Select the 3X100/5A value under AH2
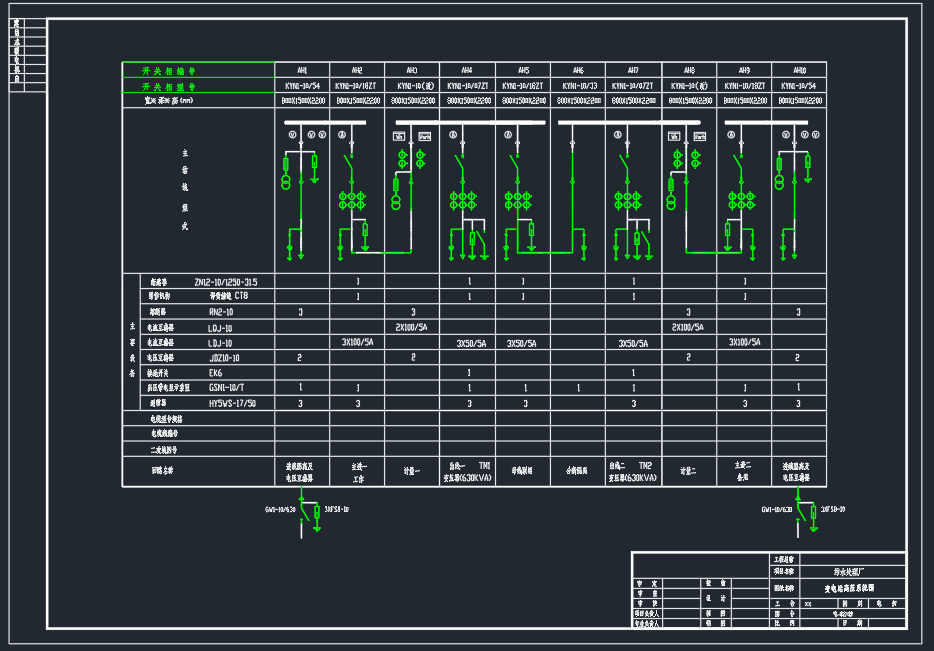Viewport: 934px width, 651px height. [x=357, y=342]
